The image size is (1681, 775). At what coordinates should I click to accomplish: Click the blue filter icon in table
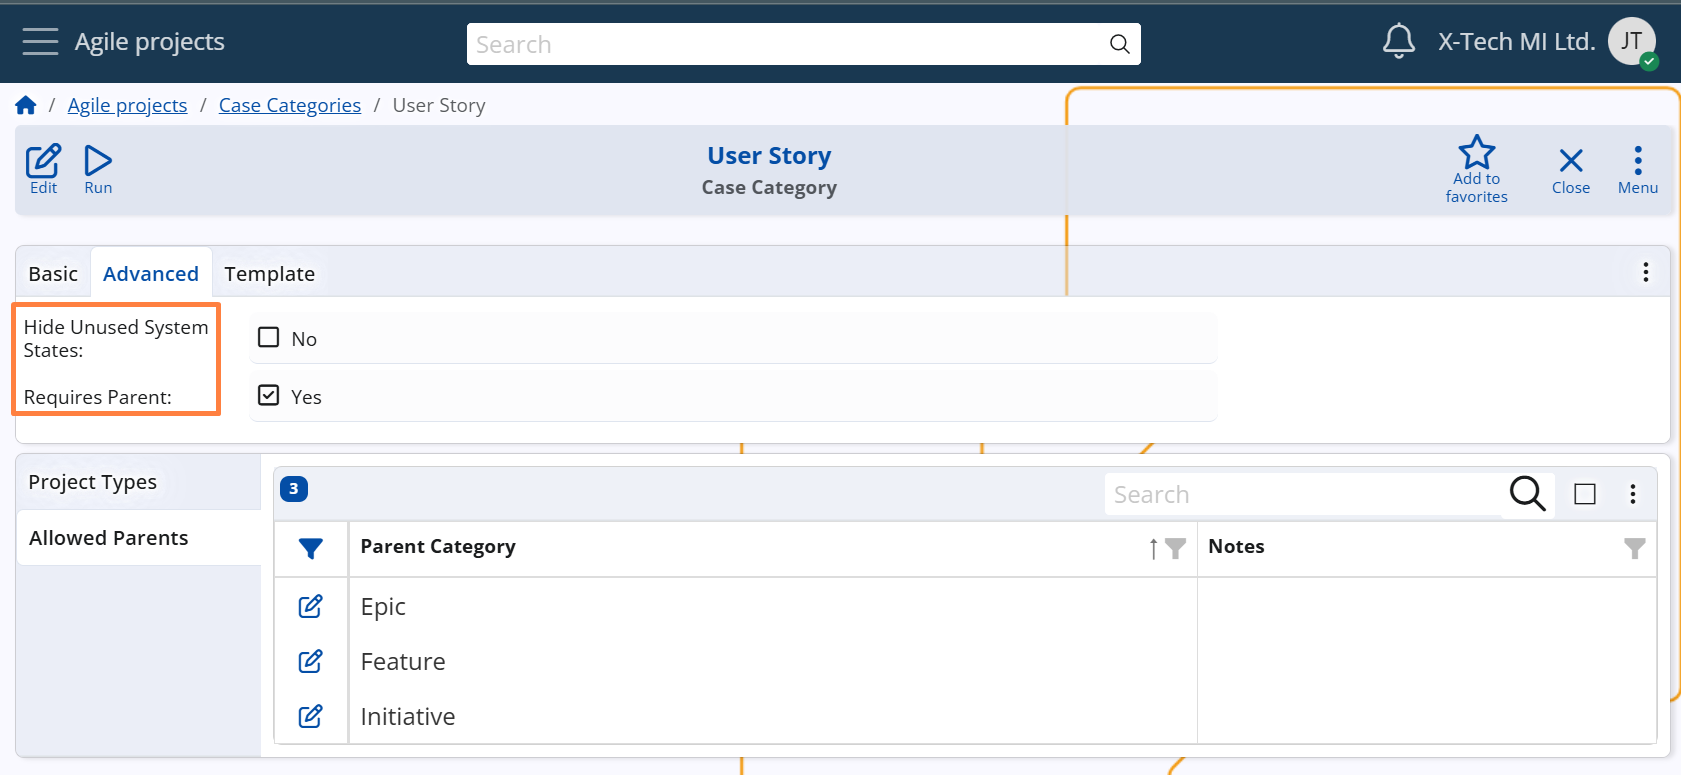pos(311,548)
